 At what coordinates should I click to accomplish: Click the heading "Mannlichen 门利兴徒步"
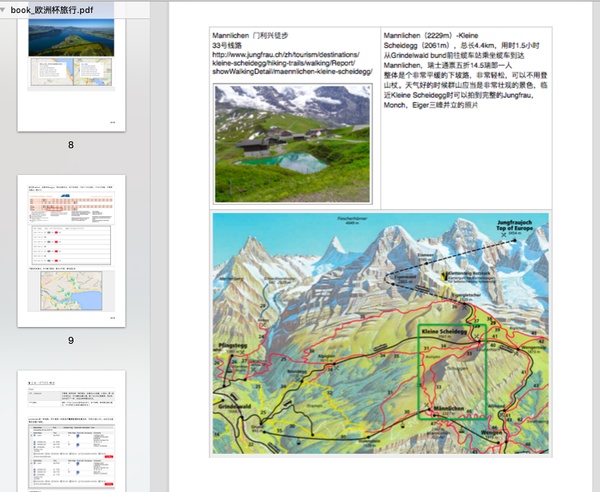250,36
